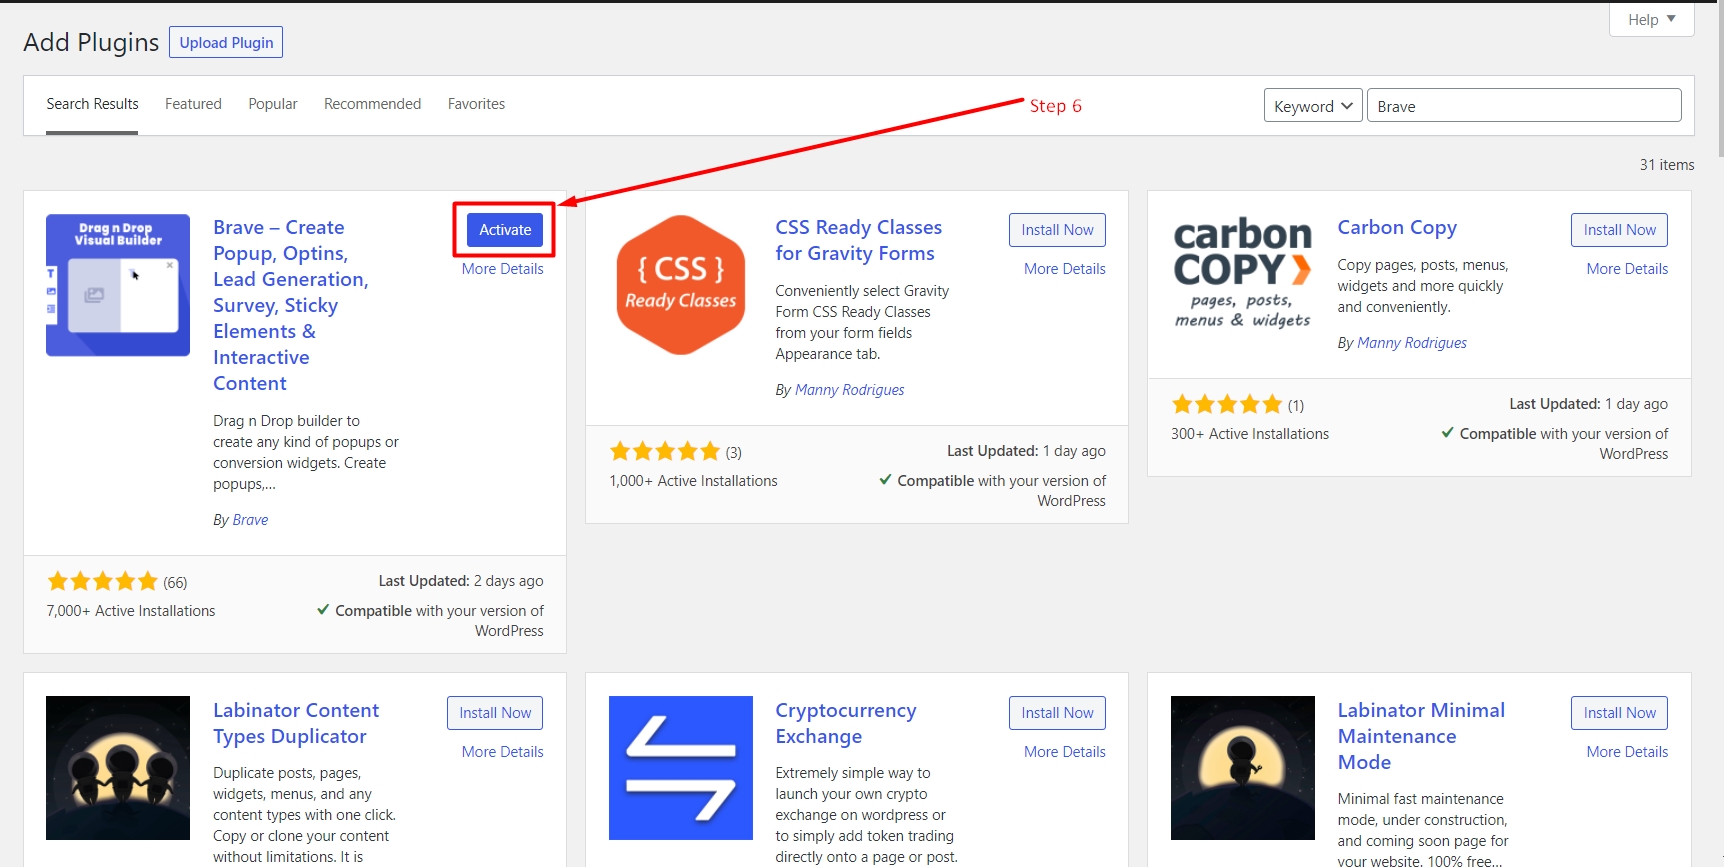Screen dimensions: 1724x867
Task: Click the Carbon Copy star rating
Action: tap(1227, 404)
